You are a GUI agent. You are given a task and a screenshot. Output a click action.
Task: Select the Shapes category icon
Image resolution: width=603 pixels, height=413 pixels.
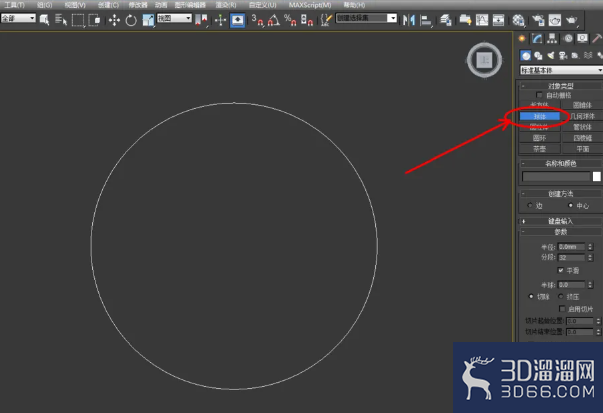point(538,56)
